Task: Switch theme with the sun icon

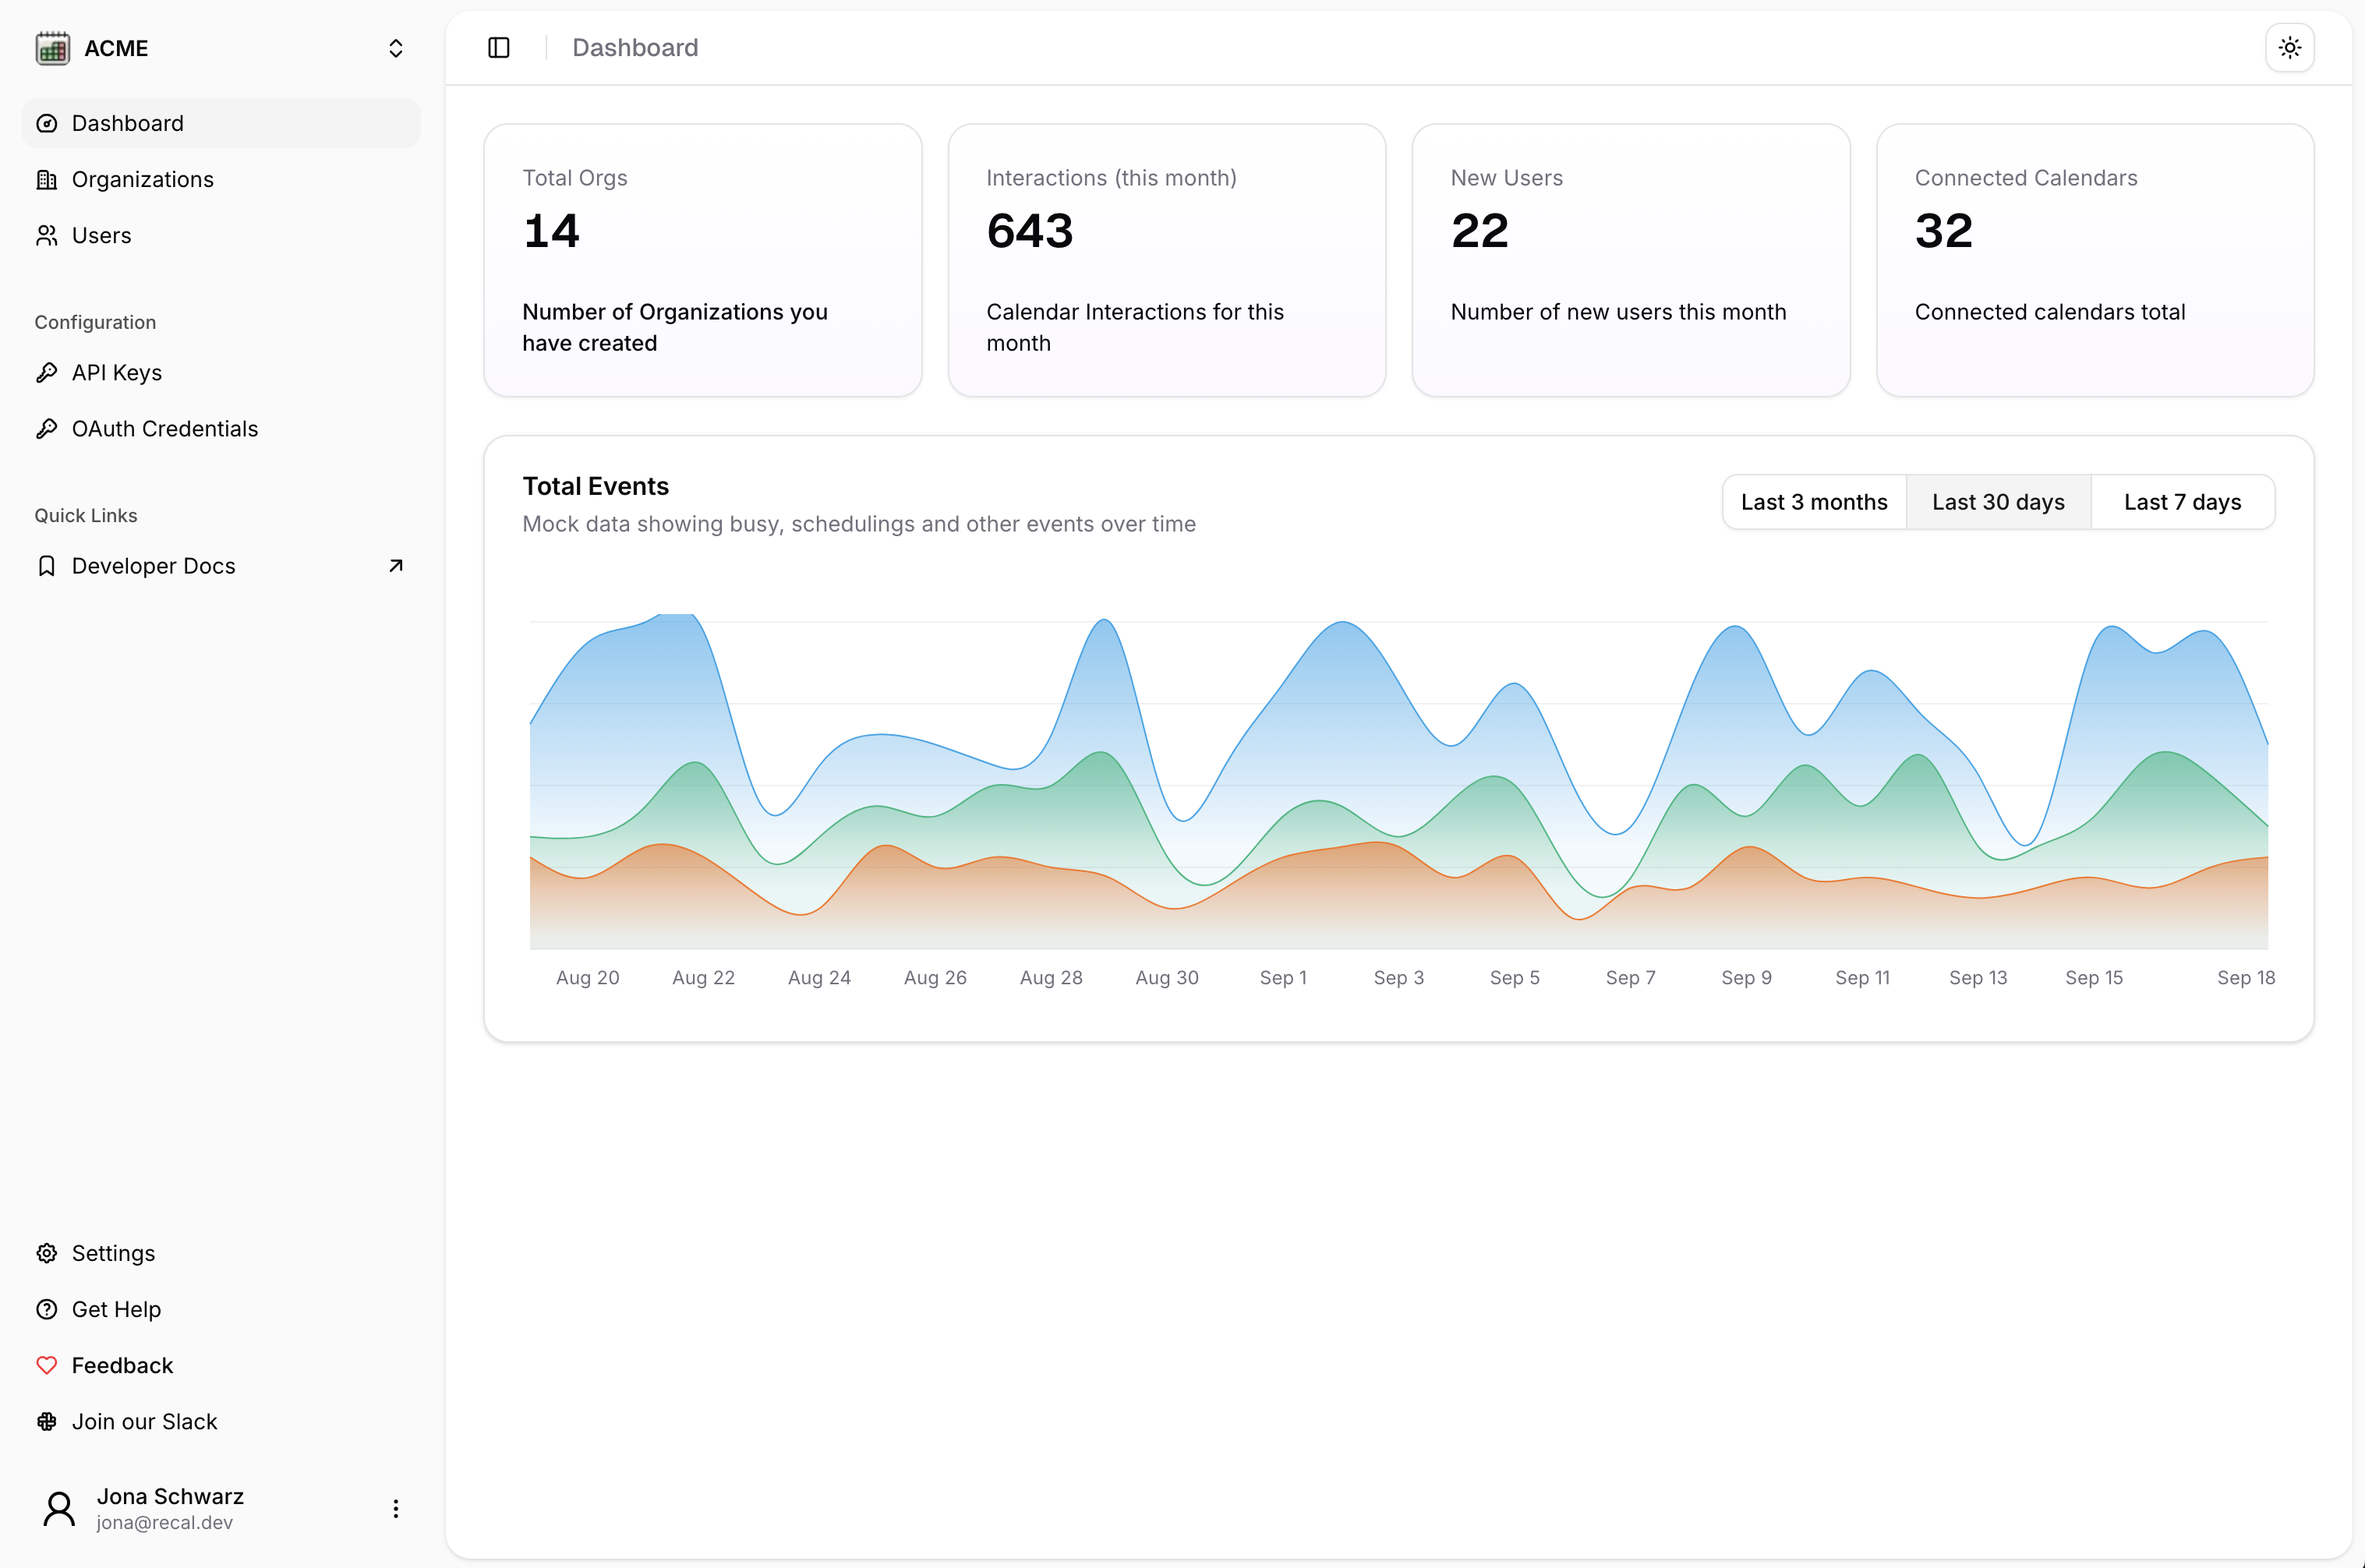Action: 2290,47
